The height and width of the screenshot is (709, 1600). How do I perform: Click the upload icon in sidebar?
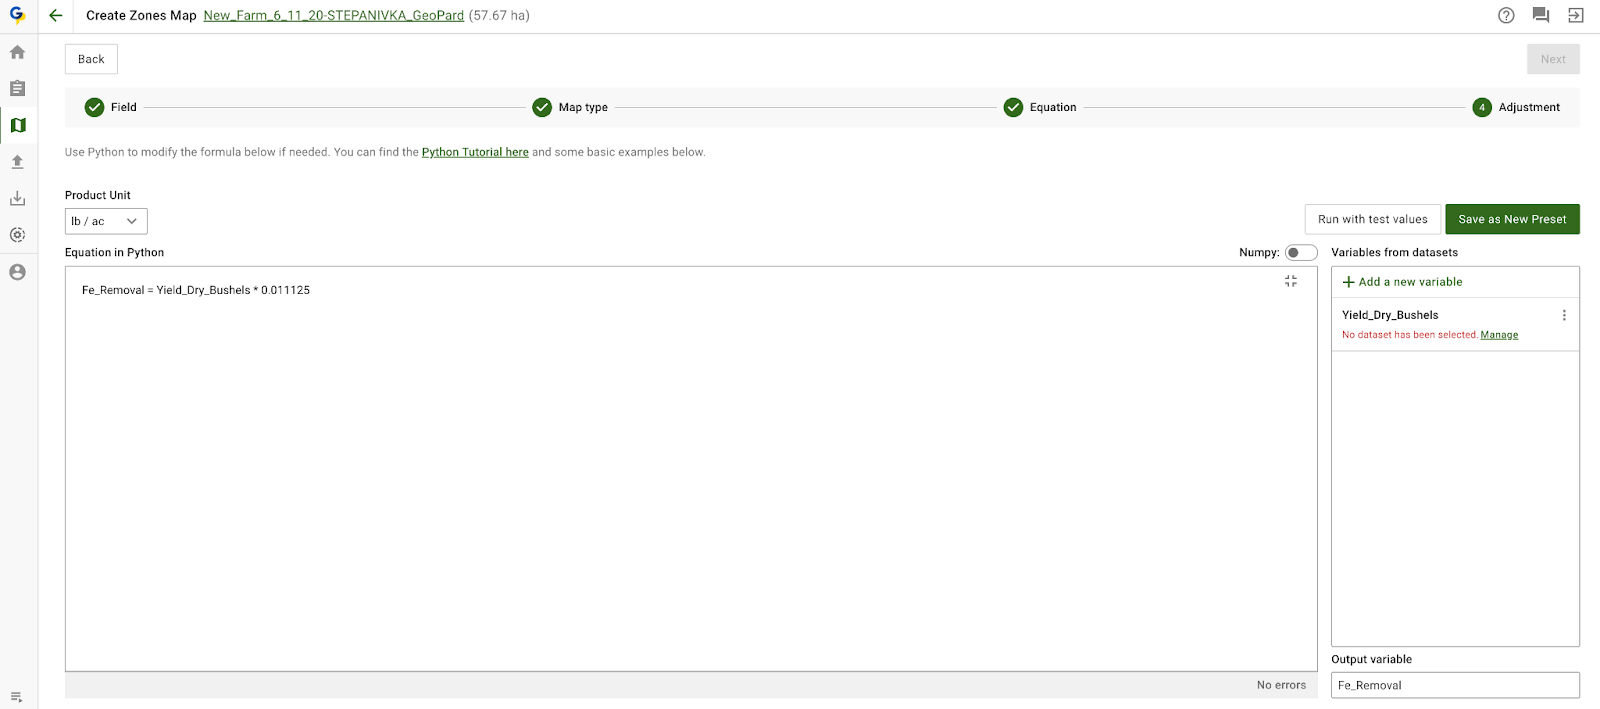tap(17, 162)
